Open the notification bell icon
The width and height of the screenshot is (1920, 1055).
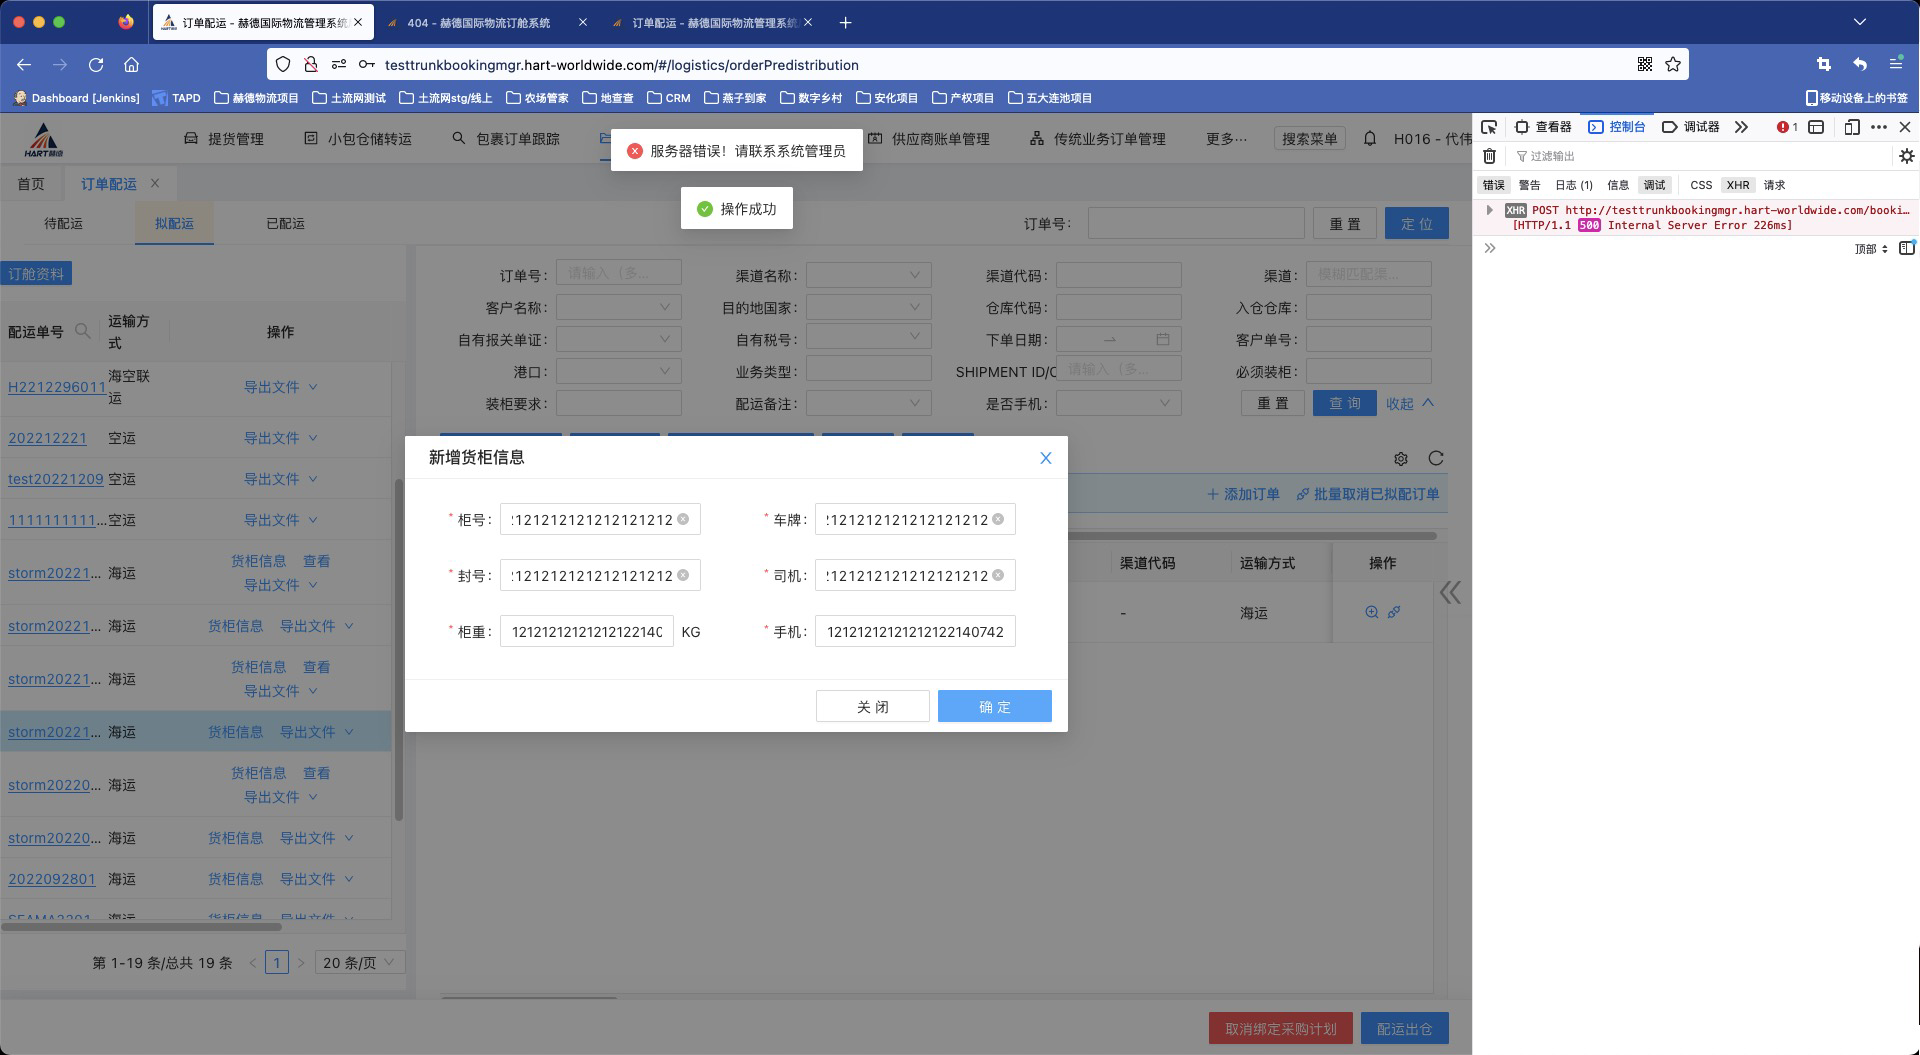point(1370,139)
